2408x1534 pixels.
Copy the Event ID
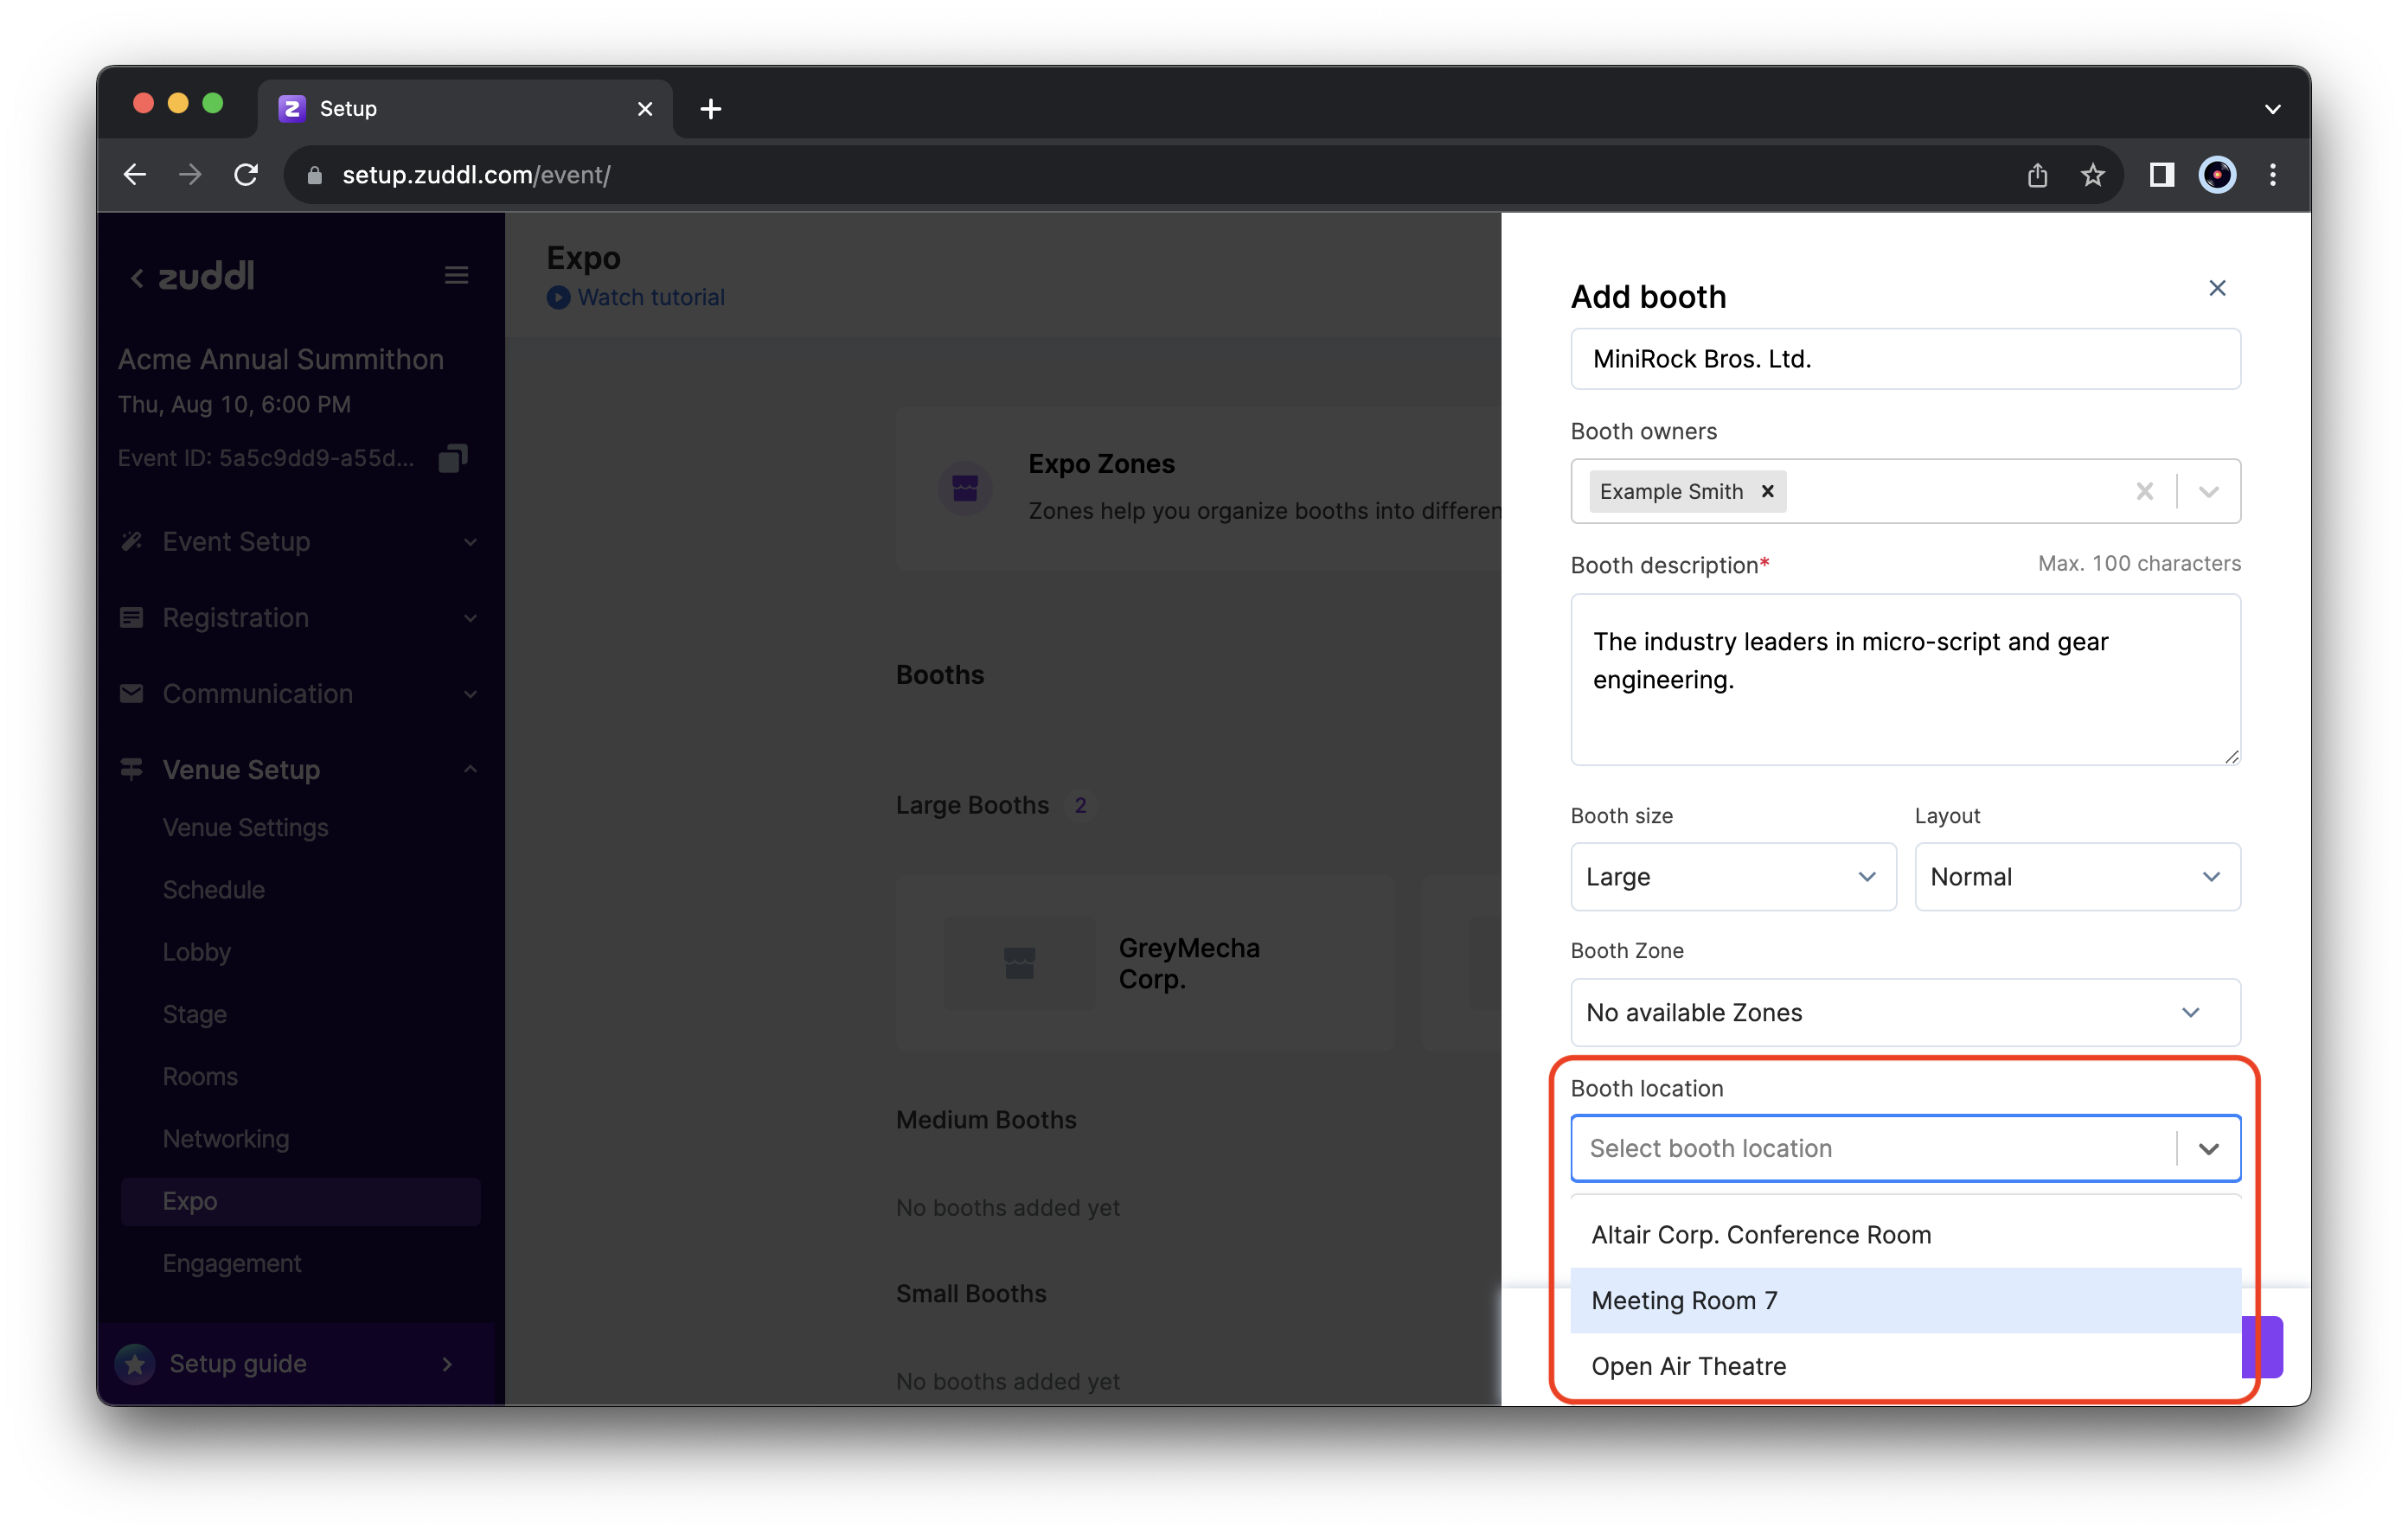(453, 458)
